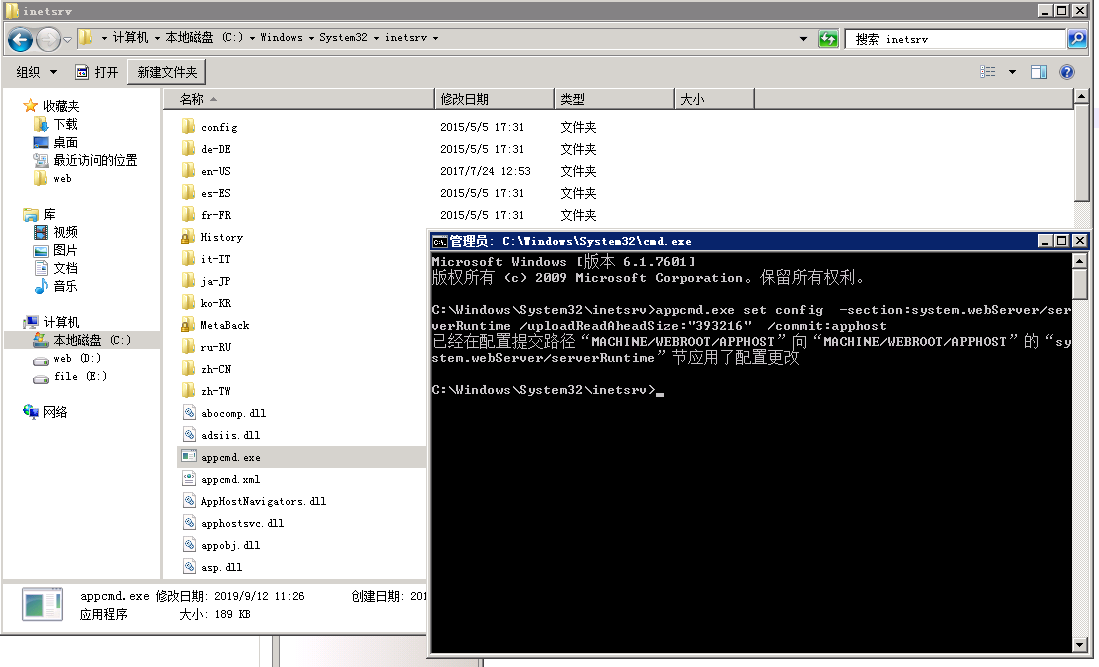Sort by 修改日期 column header
The width and height of the screenshot is (1099, 667).
click(494, 99)
